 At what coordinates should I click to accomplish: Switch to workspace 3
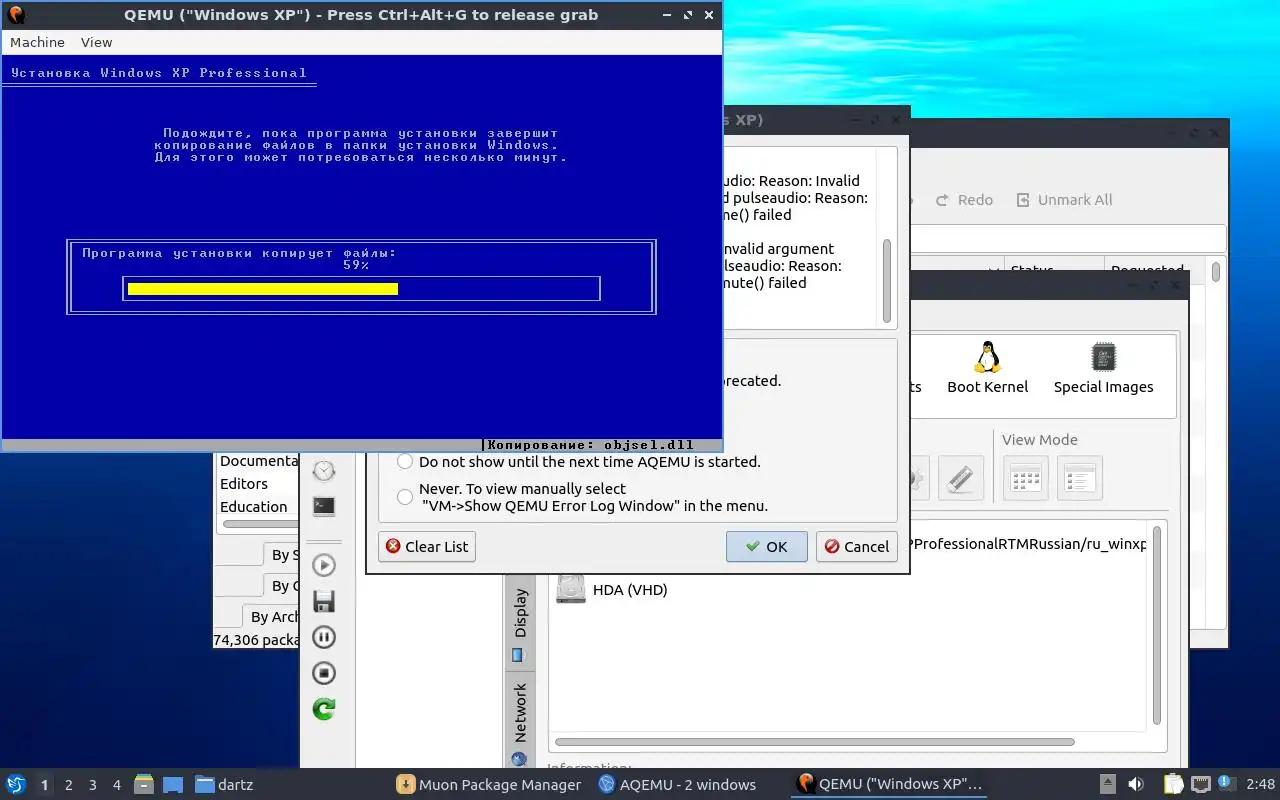(93, 785)
